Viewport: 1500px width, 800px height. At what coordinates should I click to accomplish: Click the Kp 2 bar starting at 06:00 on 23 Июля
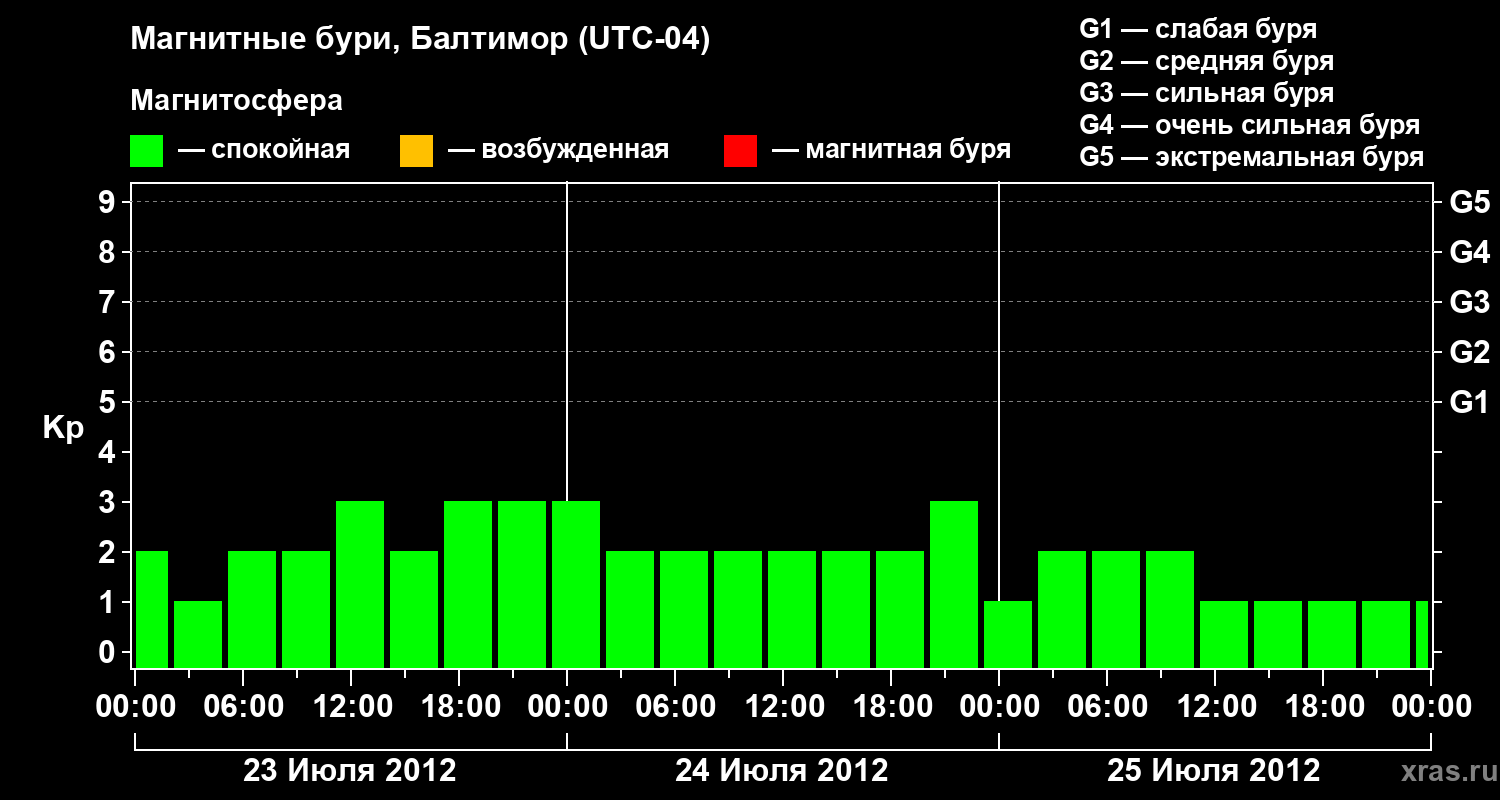pyautogui.click(x=252, y=609)
